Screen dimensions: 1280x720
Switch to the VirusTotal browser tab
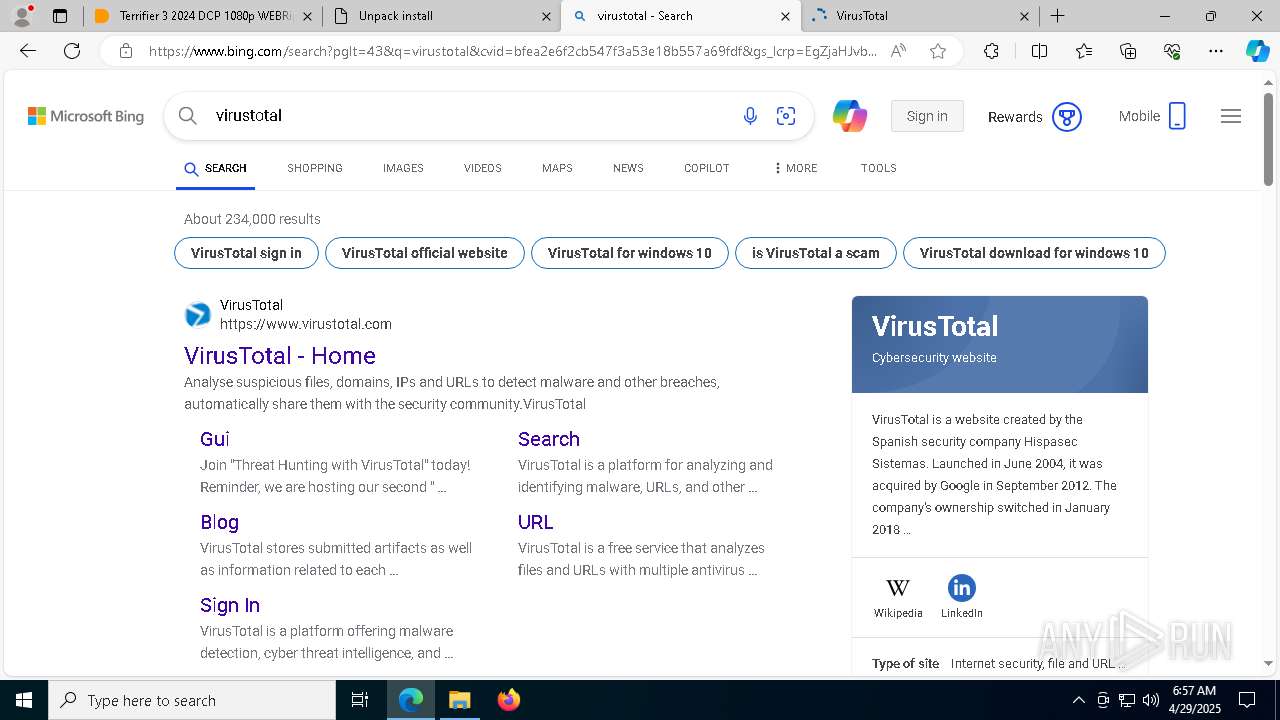pyautogui.click(x=920, y=16)
